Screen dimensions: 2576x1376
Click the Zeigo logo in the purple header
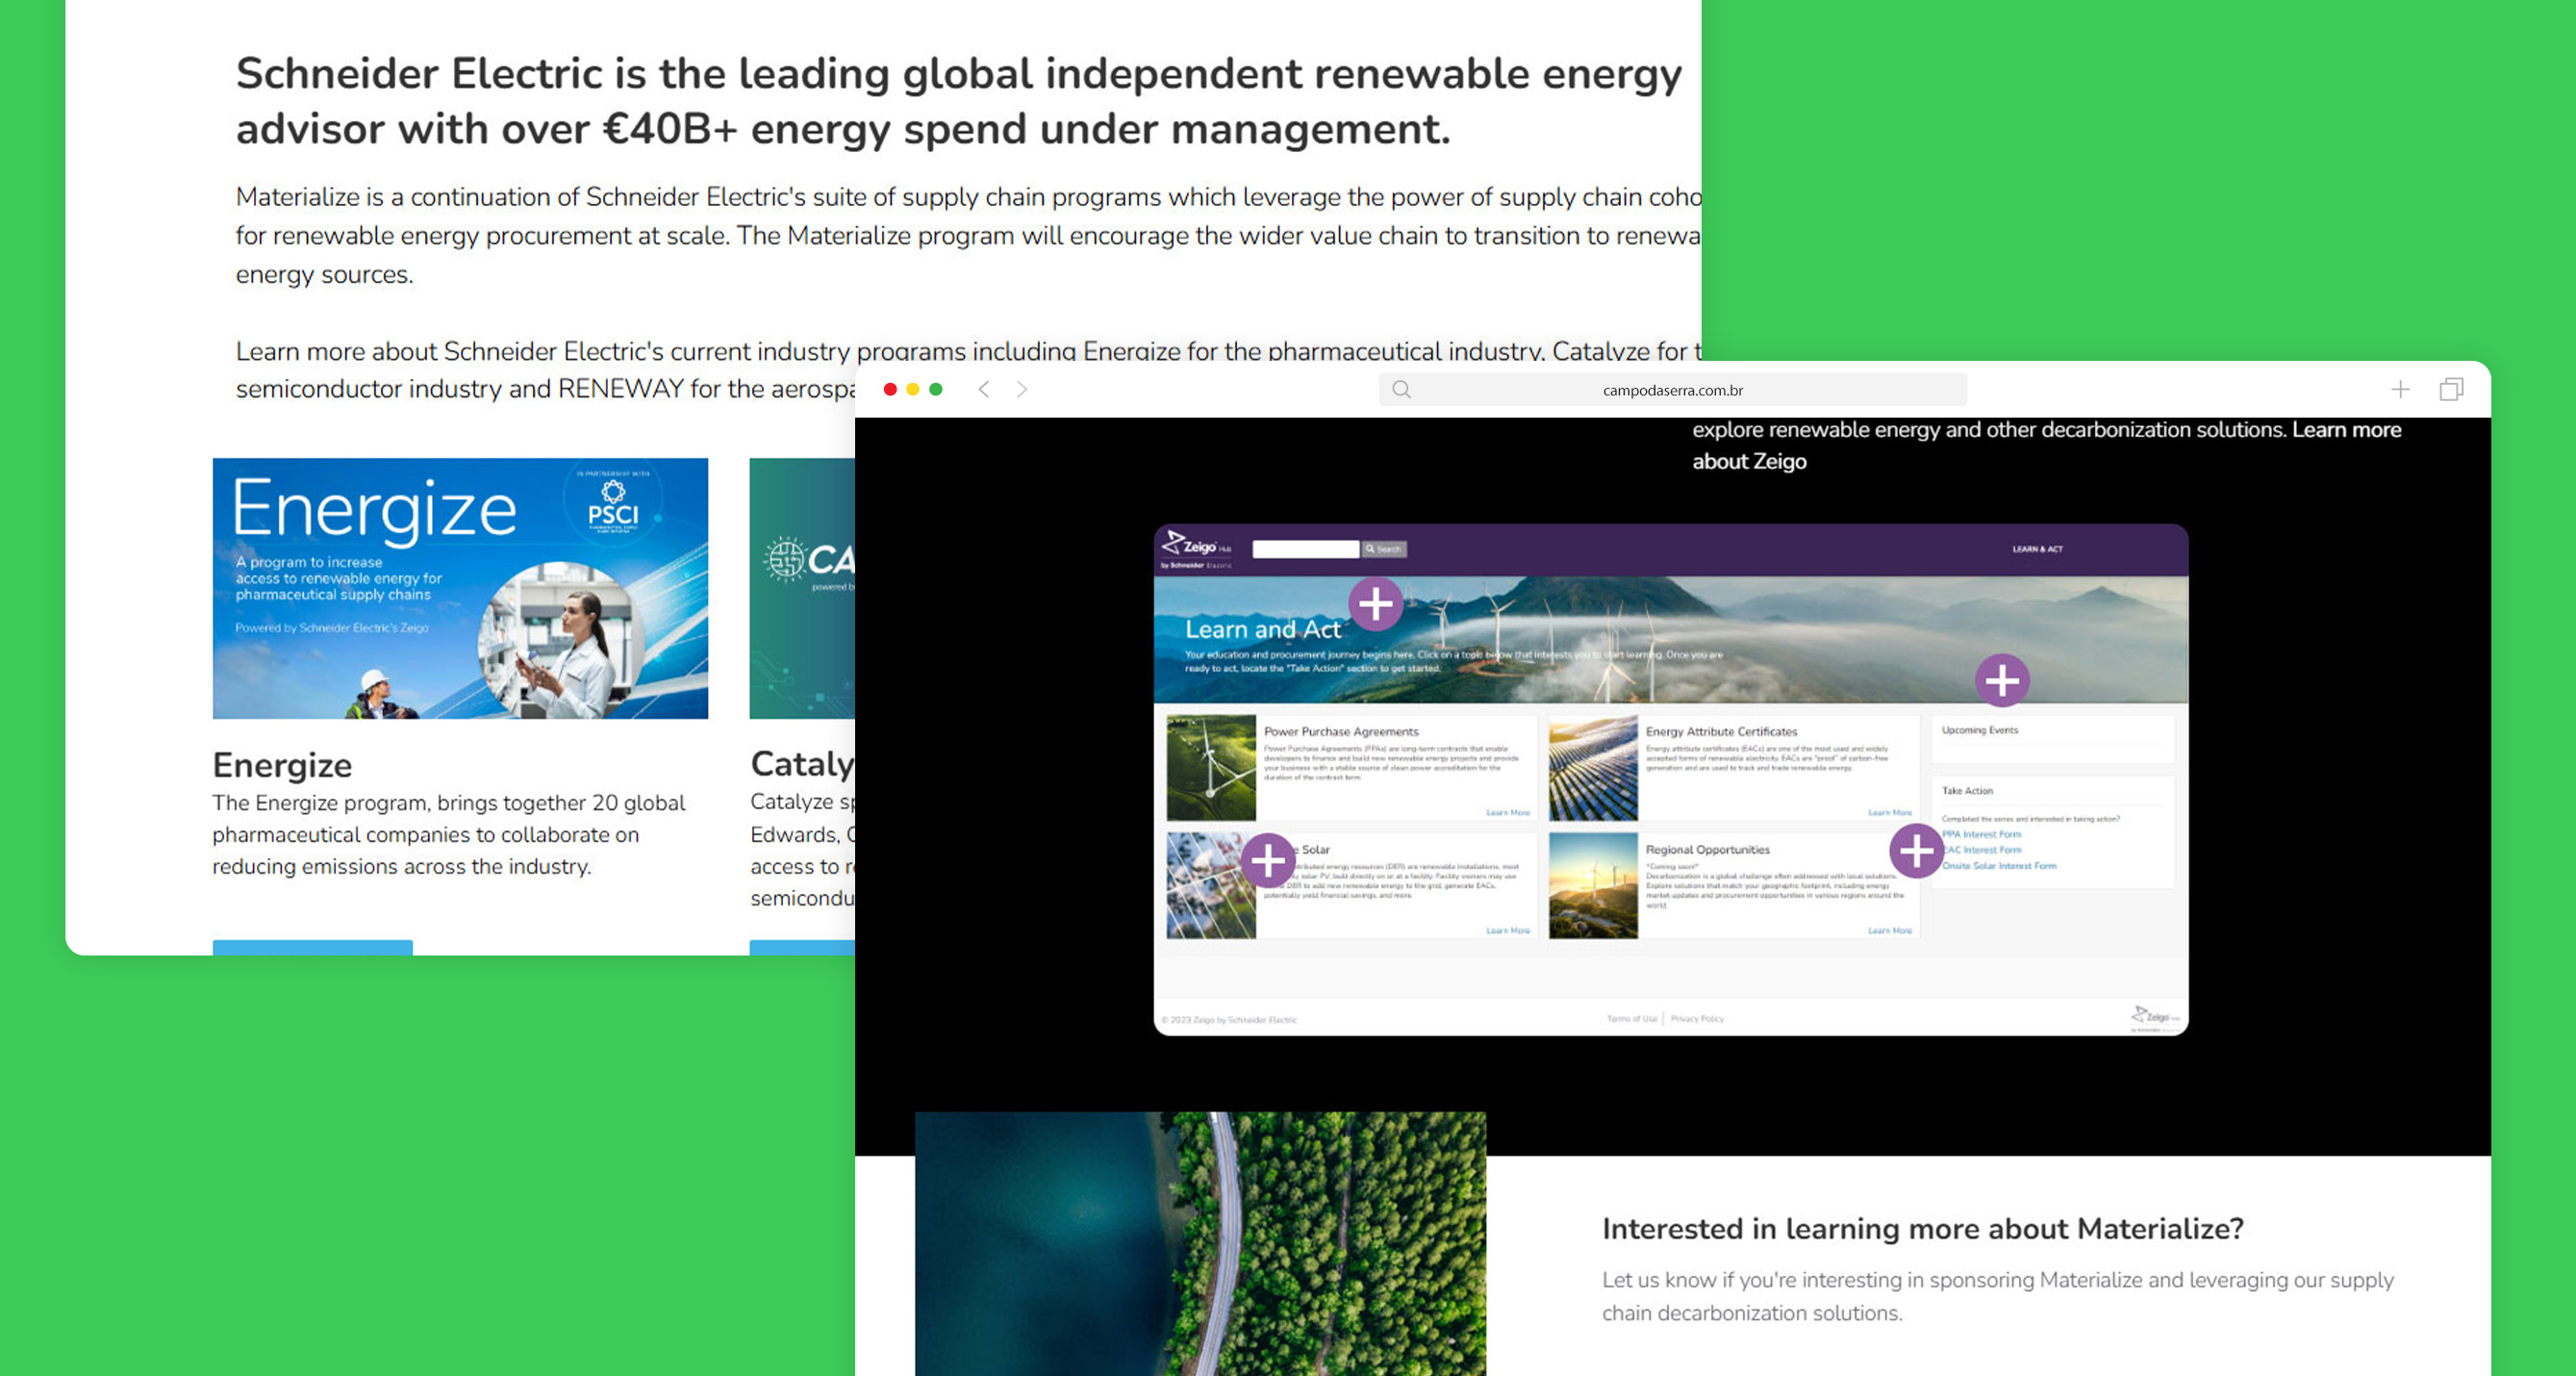tap(1196, 549)
